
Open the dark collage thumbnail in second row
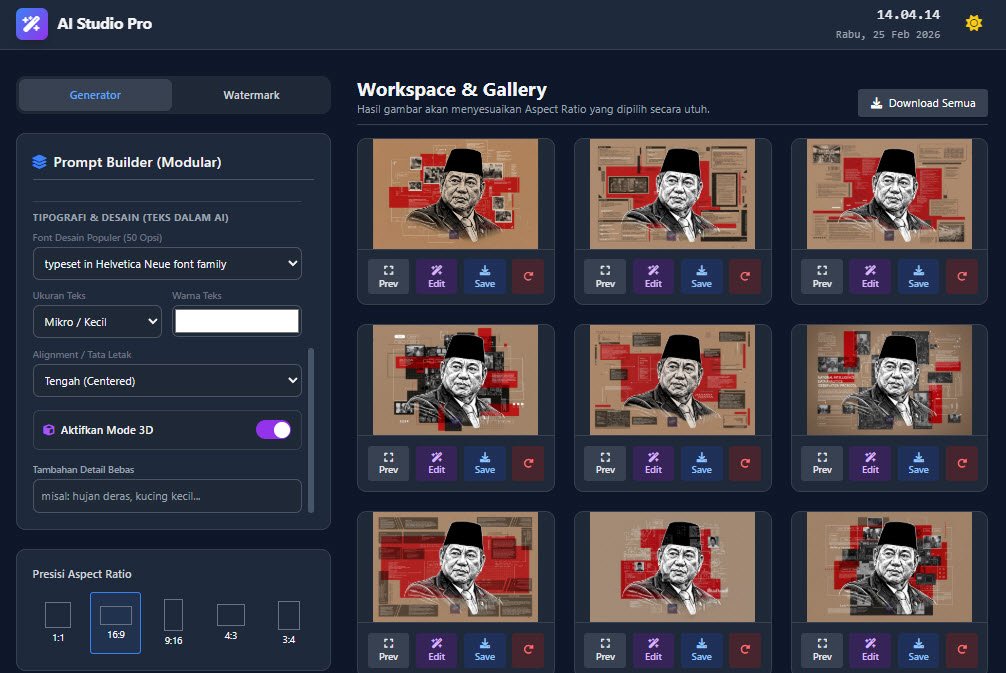click(x=456, y=380)
